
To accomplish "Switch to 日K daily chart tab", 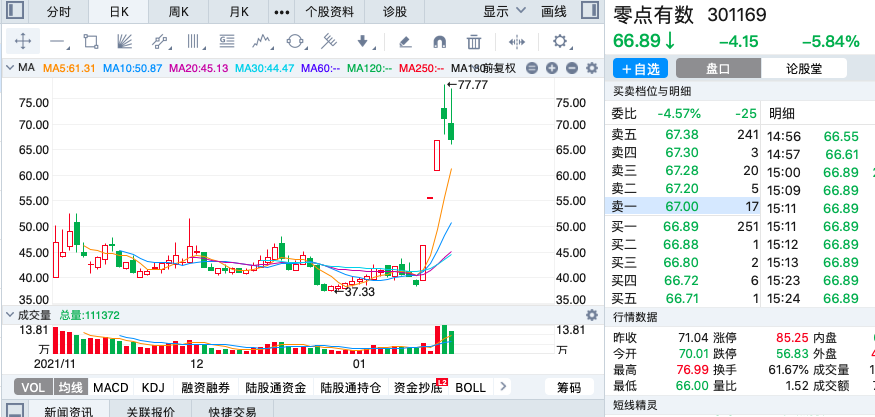I will point(119,12).
